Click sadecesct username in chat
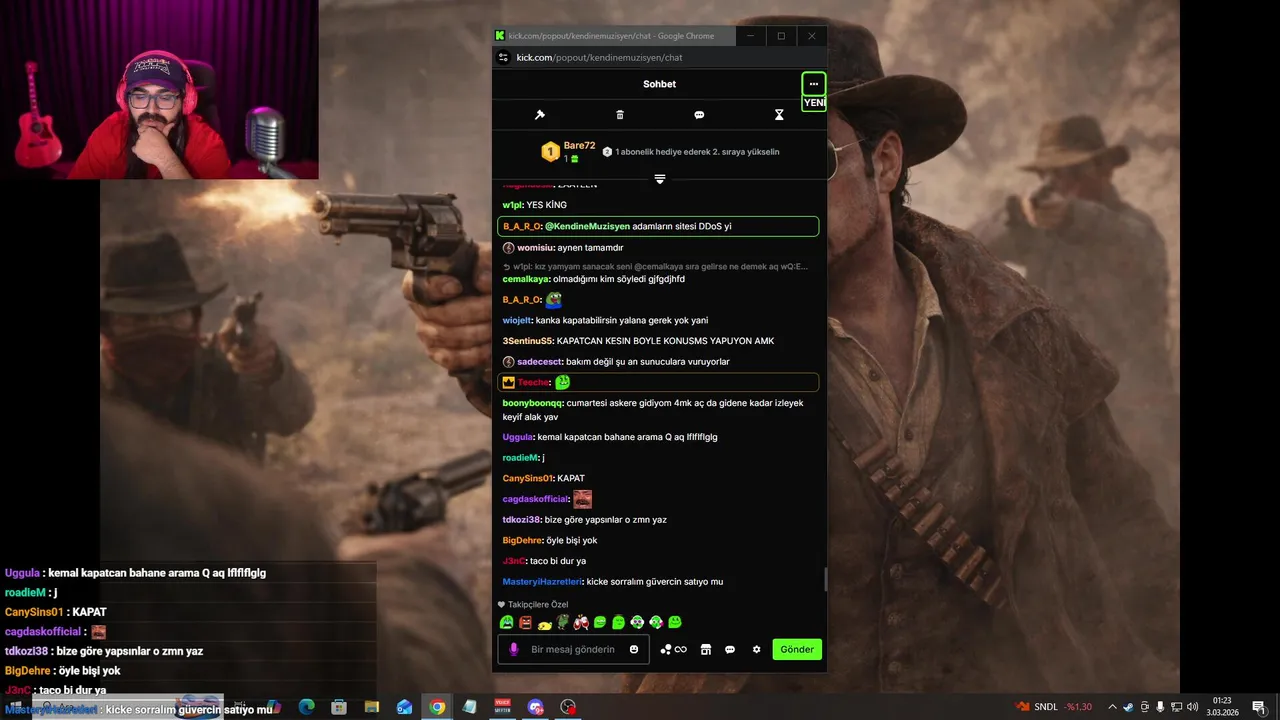The height and width of the screenshot is (720, 1280). 540,361
